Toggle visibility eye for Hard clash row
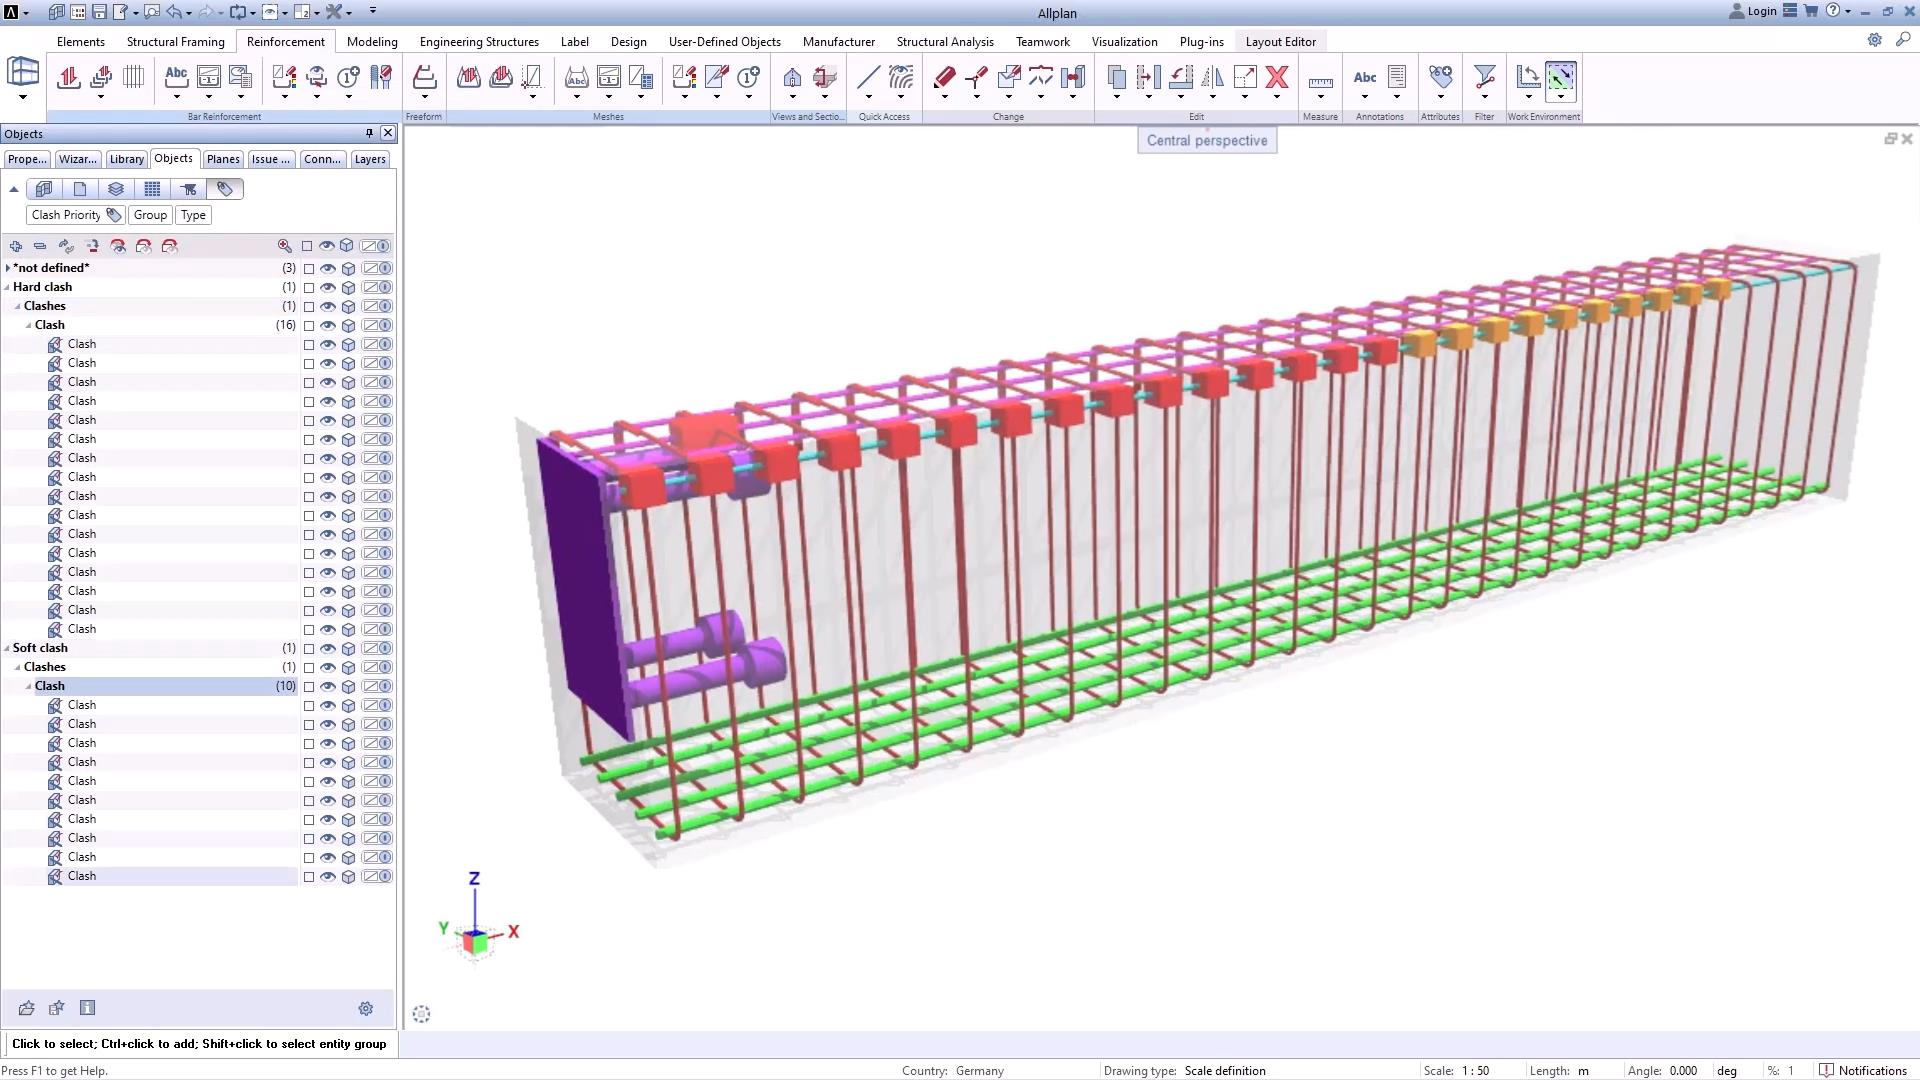 (327, 287)
